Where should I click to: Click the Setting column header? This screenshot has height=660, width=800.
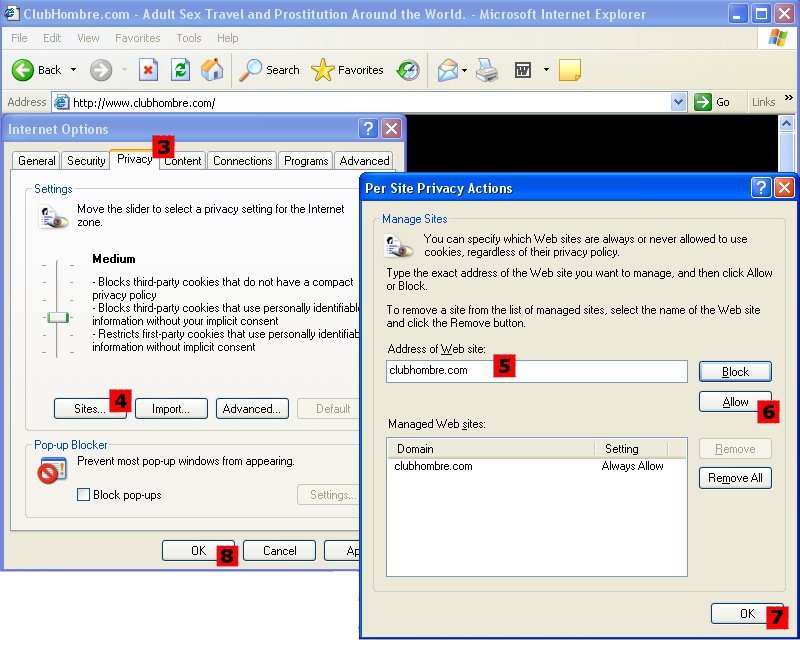[x=632, y=448]
